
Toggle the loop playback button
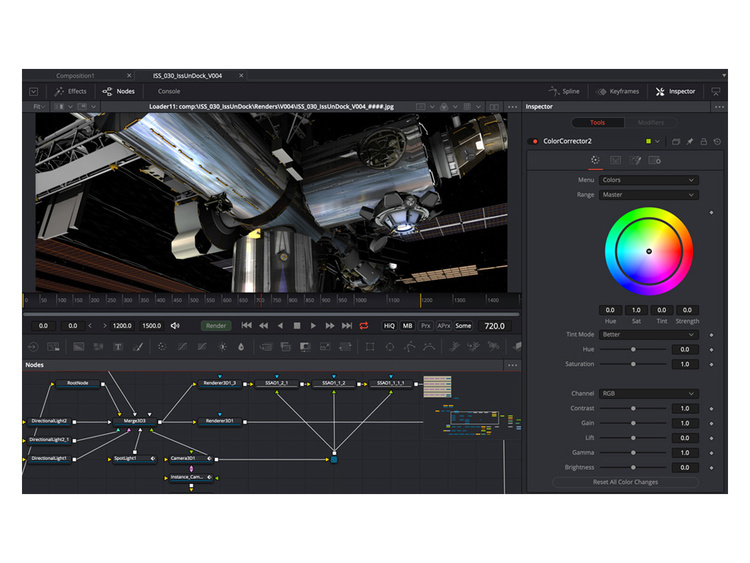pos(364,325)
